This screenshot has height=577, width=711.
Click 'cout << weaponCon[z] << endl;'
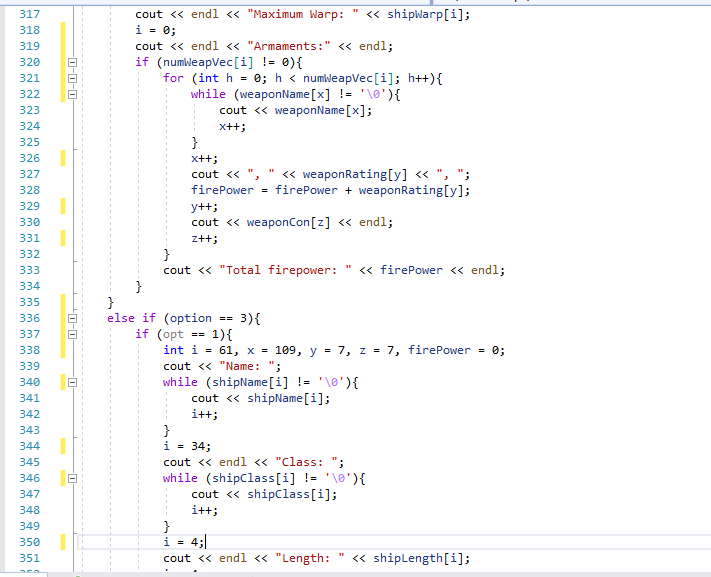click(292, 222)
